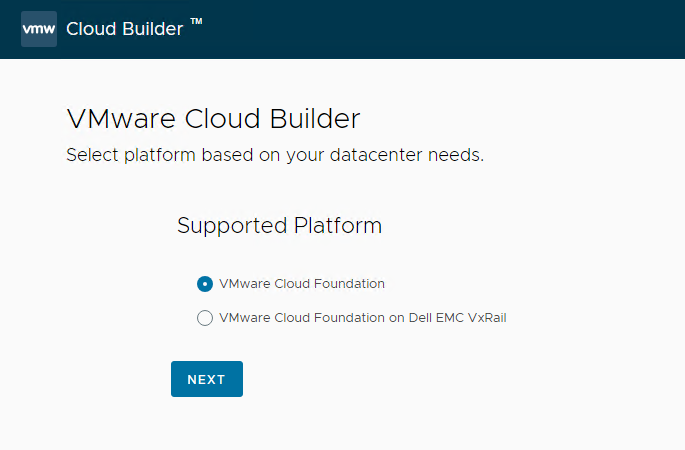This screenshot has height=450, width=685.
Task: Select VMware Cloud Foundation radio button
Action: tap(205, 284)
